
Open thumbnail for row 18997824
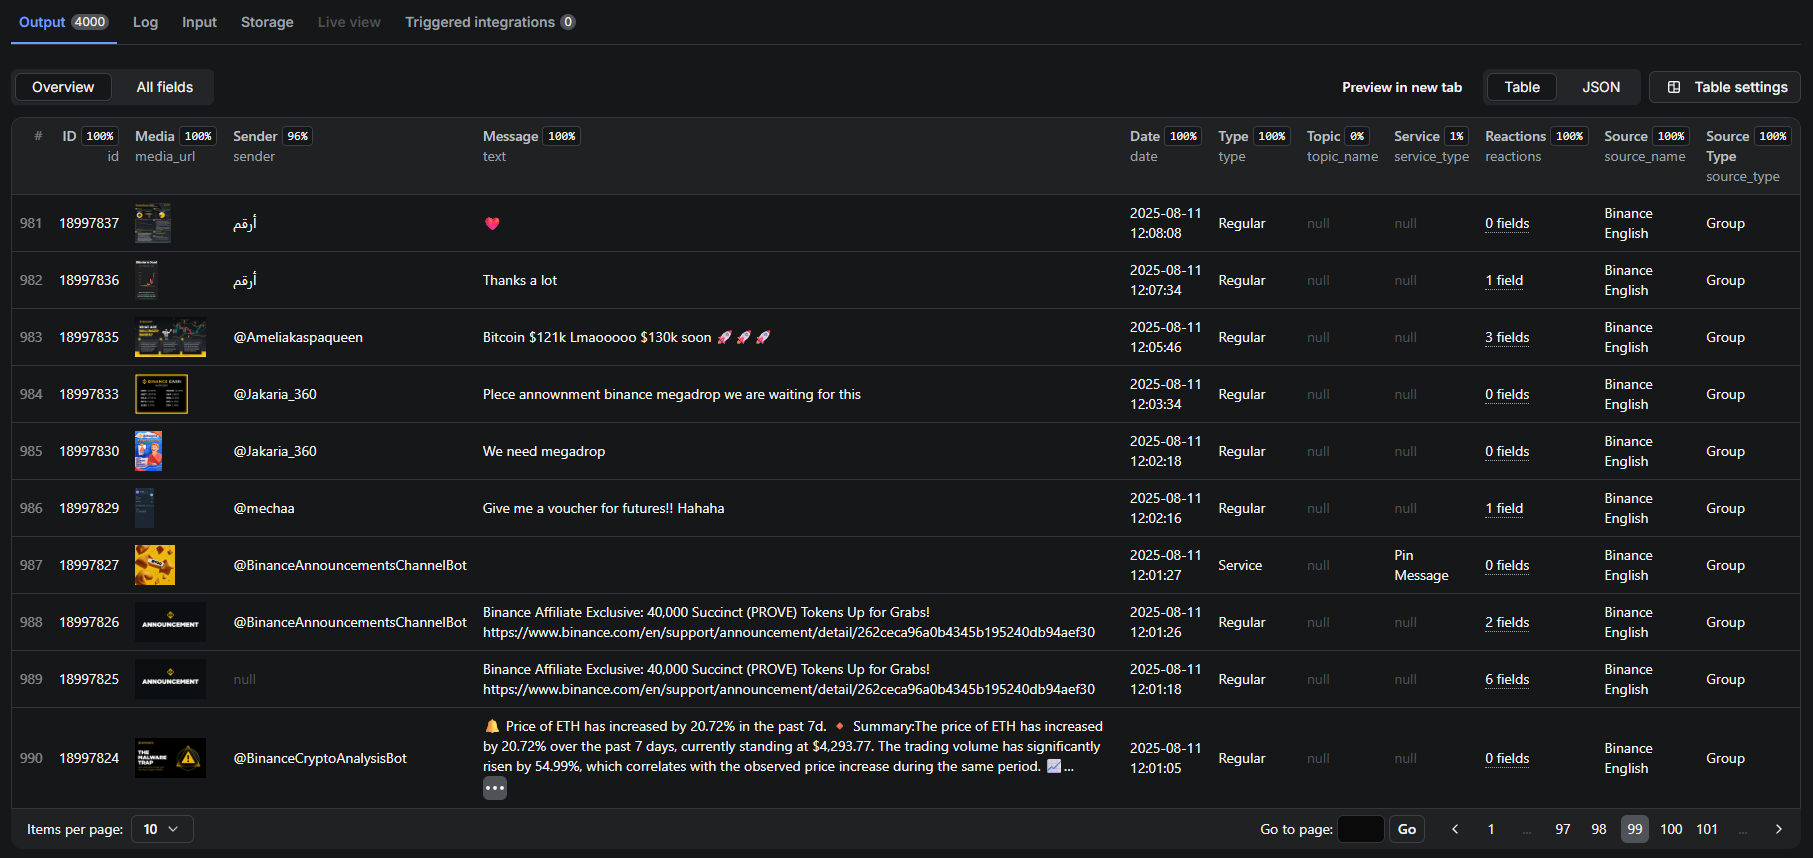pos(170,758)
